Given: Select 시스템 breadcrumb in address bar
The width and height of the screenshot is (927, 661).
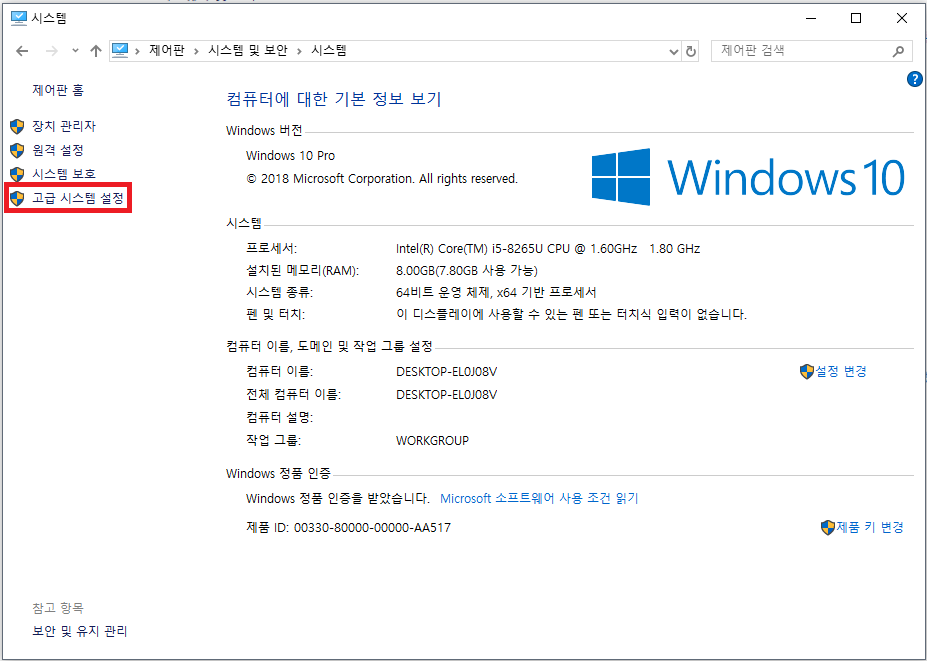Looking at the screenshot, I should (329, 51).
